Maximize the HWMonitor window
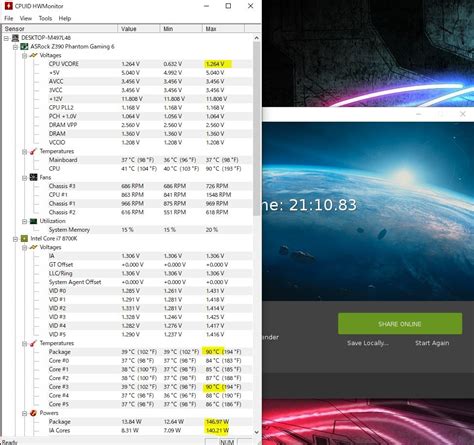This screenshot has width=474, height=445. 228,6
